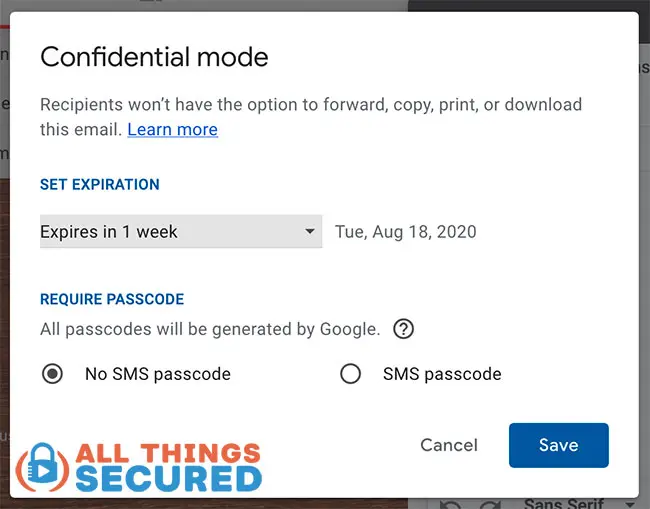This screenshot has width=650, height=509.
Task: Click the padlock logo icon of All Things Secured
Action: click(41, 467)
